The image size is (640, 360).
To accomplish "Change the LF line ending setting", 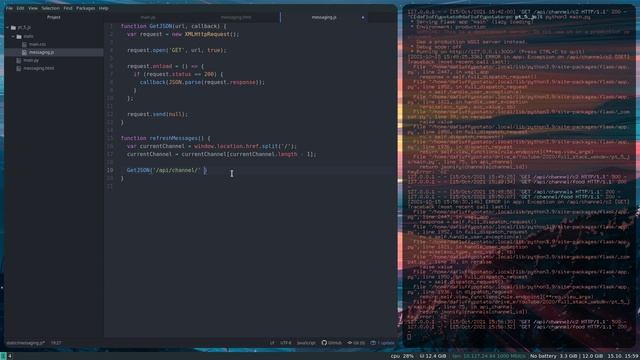I will pyautogui.click(x=272, y=343).
